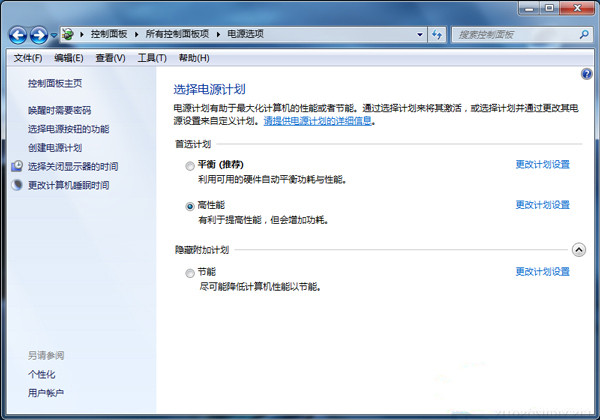This screenshot has height=420, width=600.
Task: Select the 高性能 power plan radio button
Action: click(x=190, y=205)
